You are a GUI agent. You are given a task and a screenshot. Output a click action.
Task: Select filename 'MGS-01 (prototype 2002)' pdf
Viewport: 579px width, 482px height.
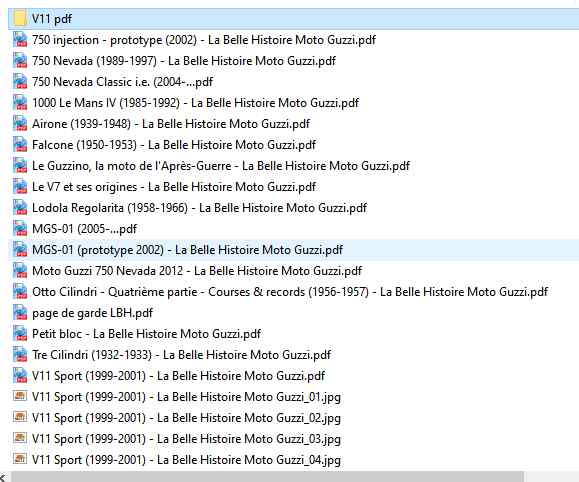point(188,250)
